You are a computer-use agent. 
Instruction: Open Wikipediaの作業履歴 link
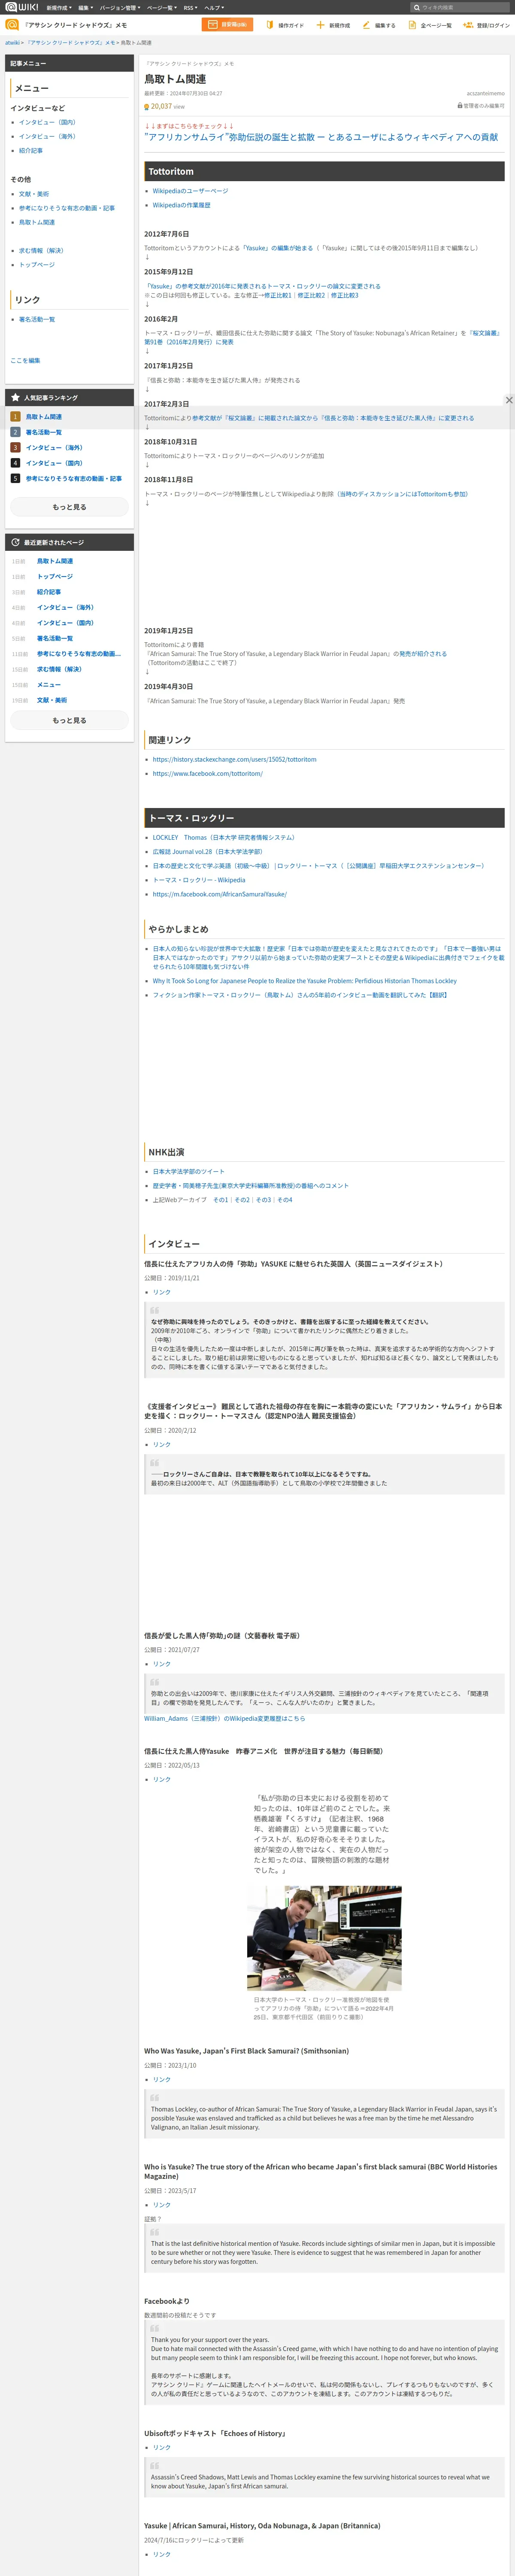click(x=181, y=205)
